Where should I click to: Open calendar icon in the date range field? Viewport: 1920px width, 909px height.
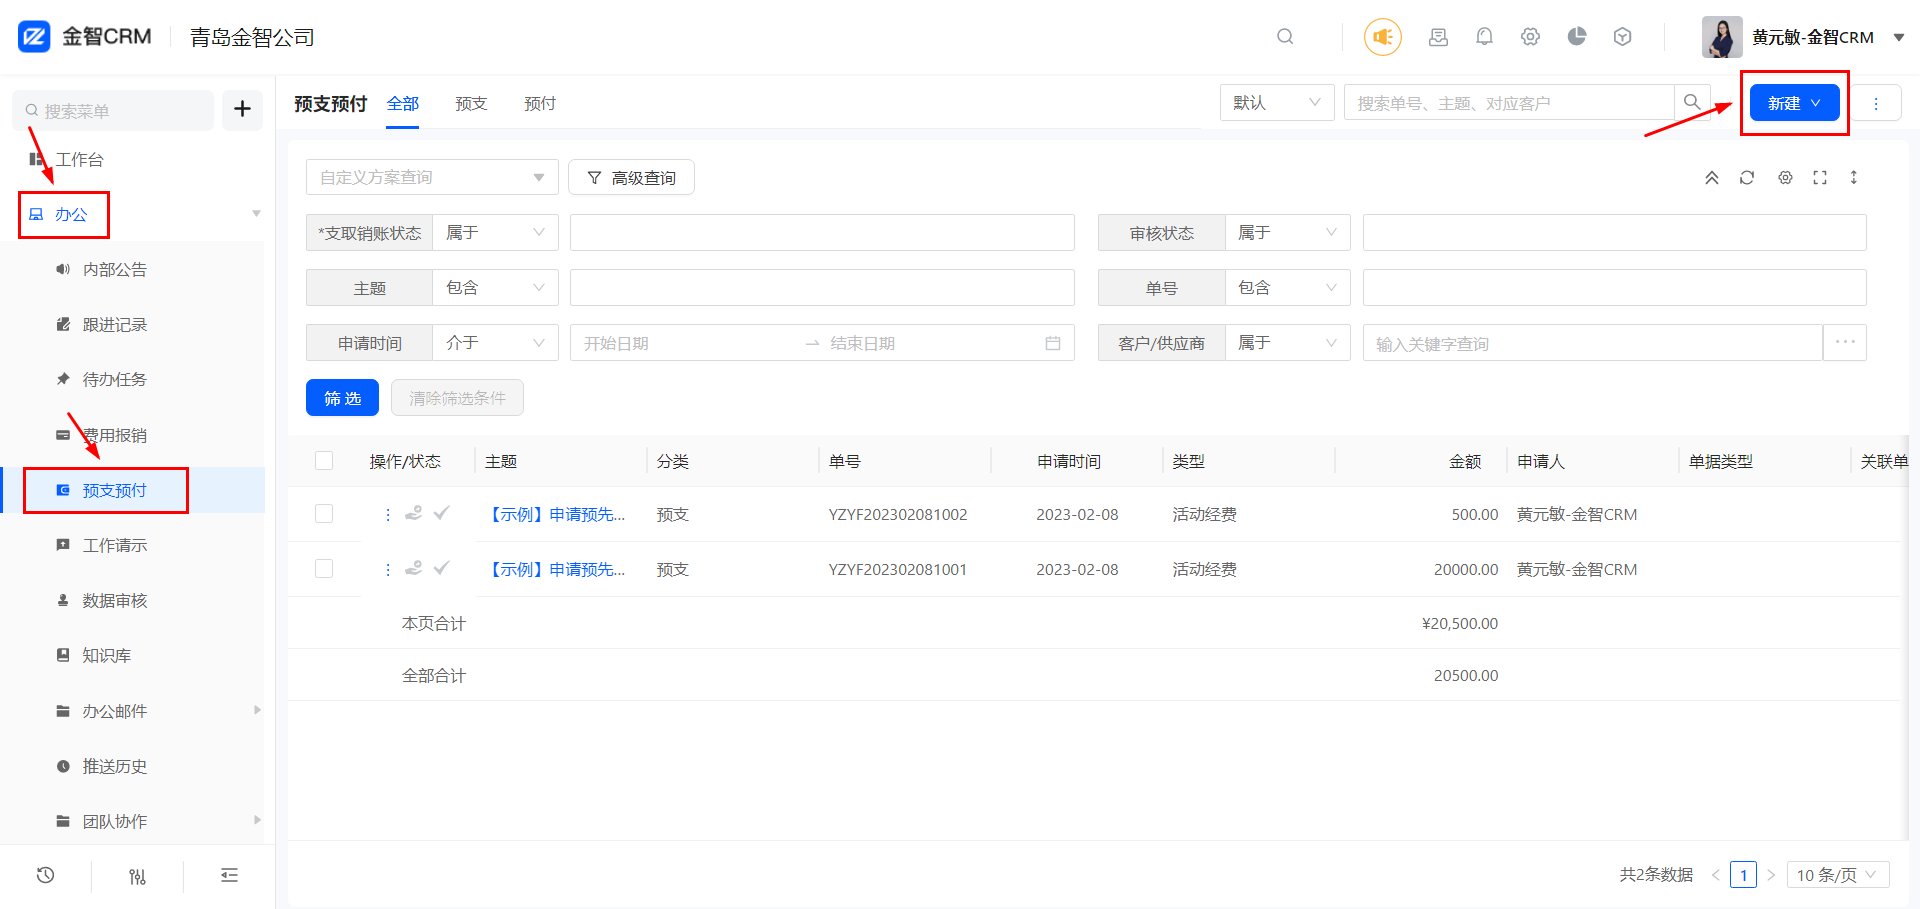click(x=1053, y=343)
